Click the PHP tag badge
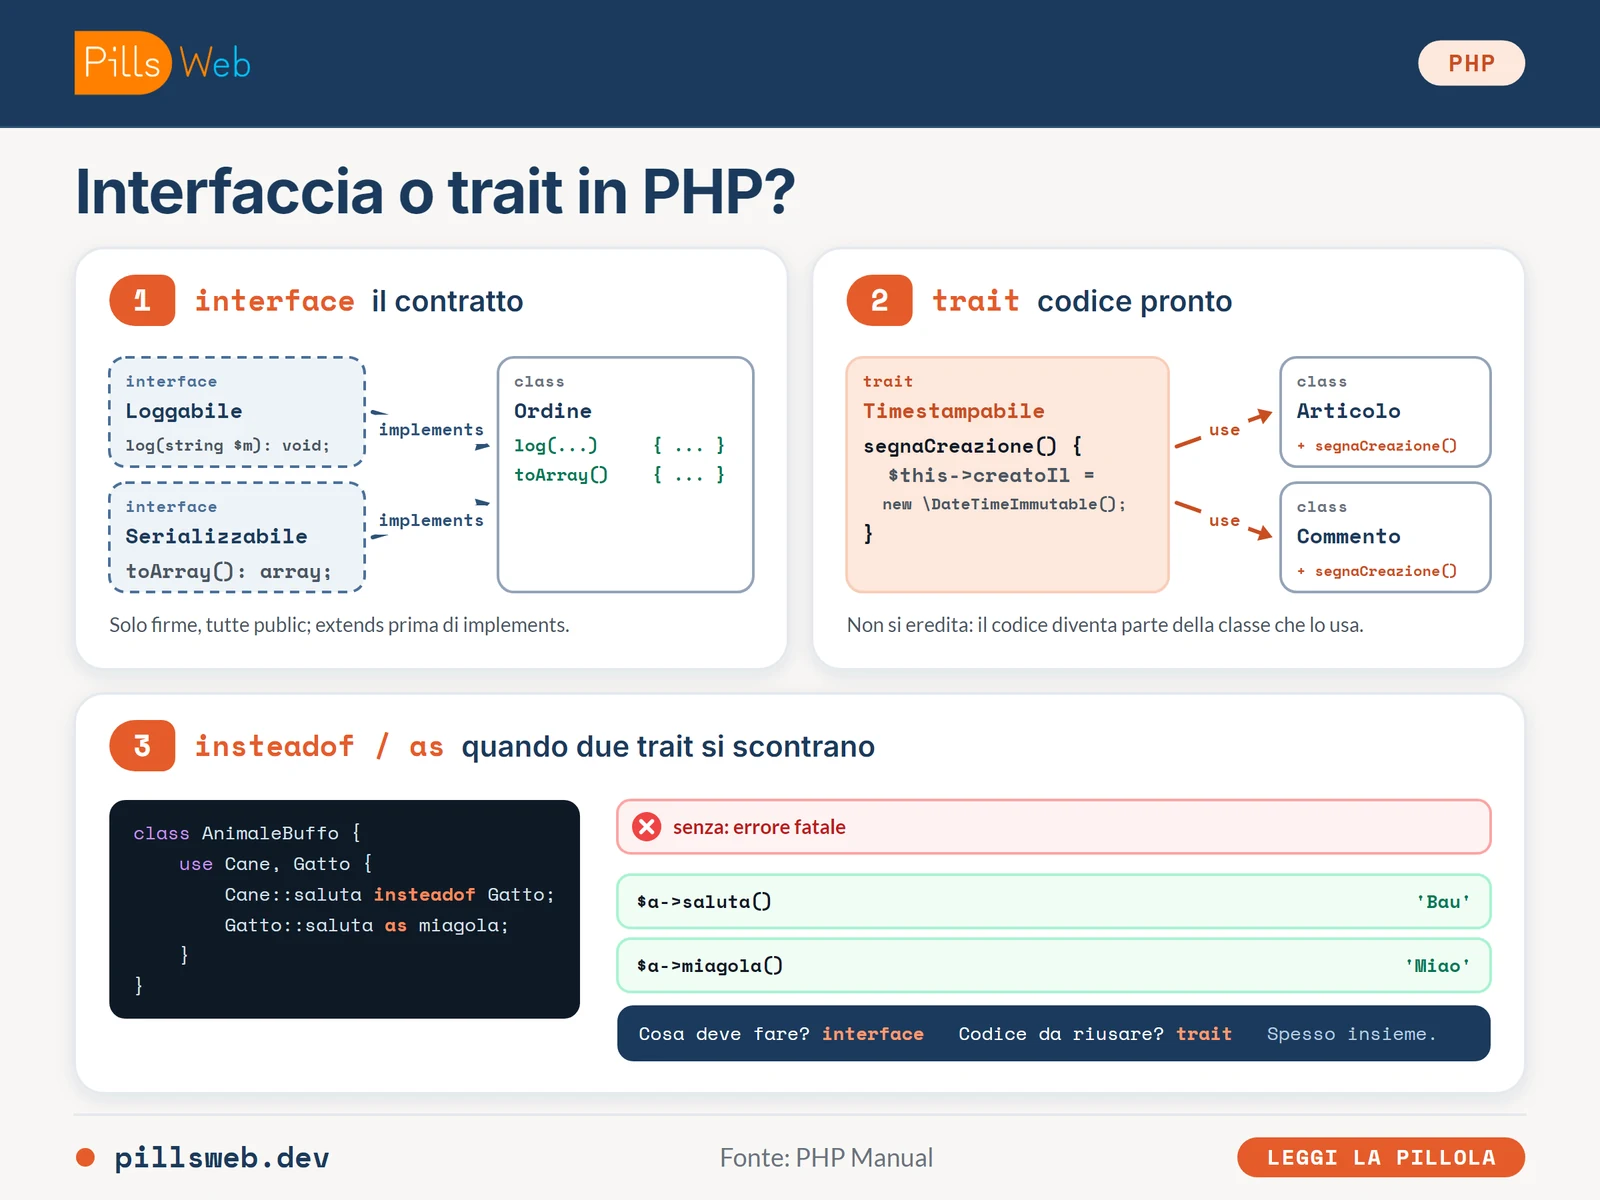1600x1200 pixels. [x=1471, y=63]
